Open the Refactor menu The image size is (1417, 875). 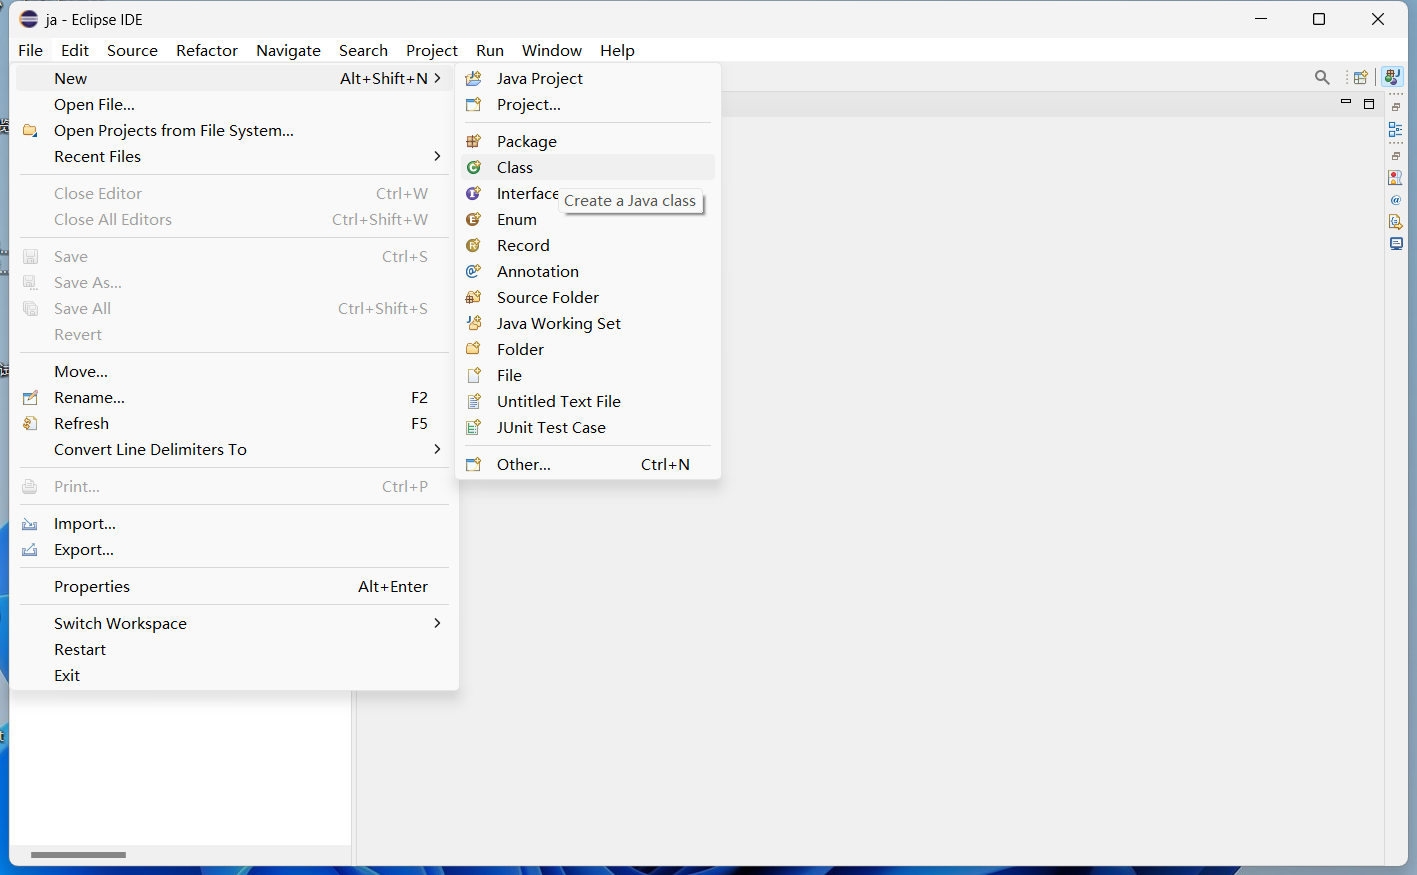coord(207,50)
